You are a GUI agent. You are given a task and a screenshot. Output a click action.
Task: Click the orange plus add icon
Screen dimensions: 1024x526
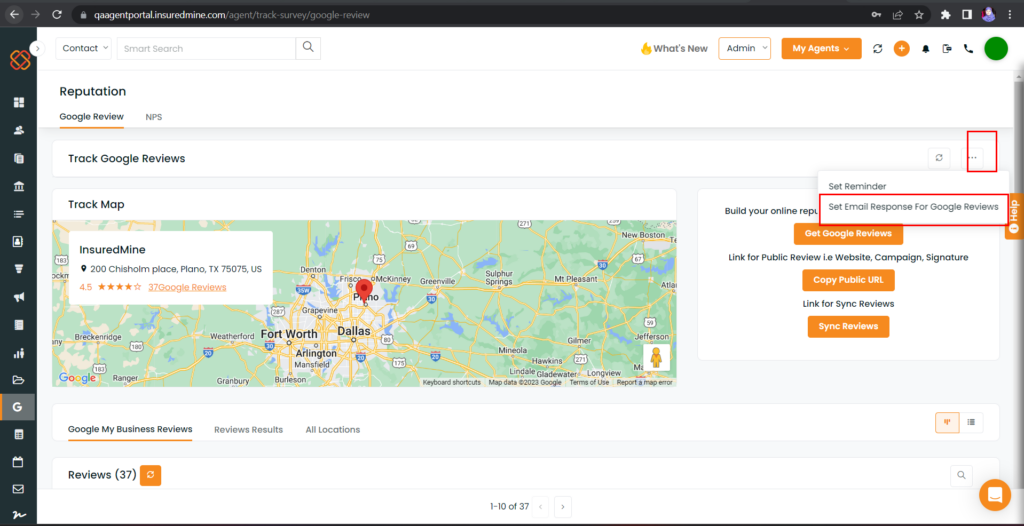click(x=901, y=48)
